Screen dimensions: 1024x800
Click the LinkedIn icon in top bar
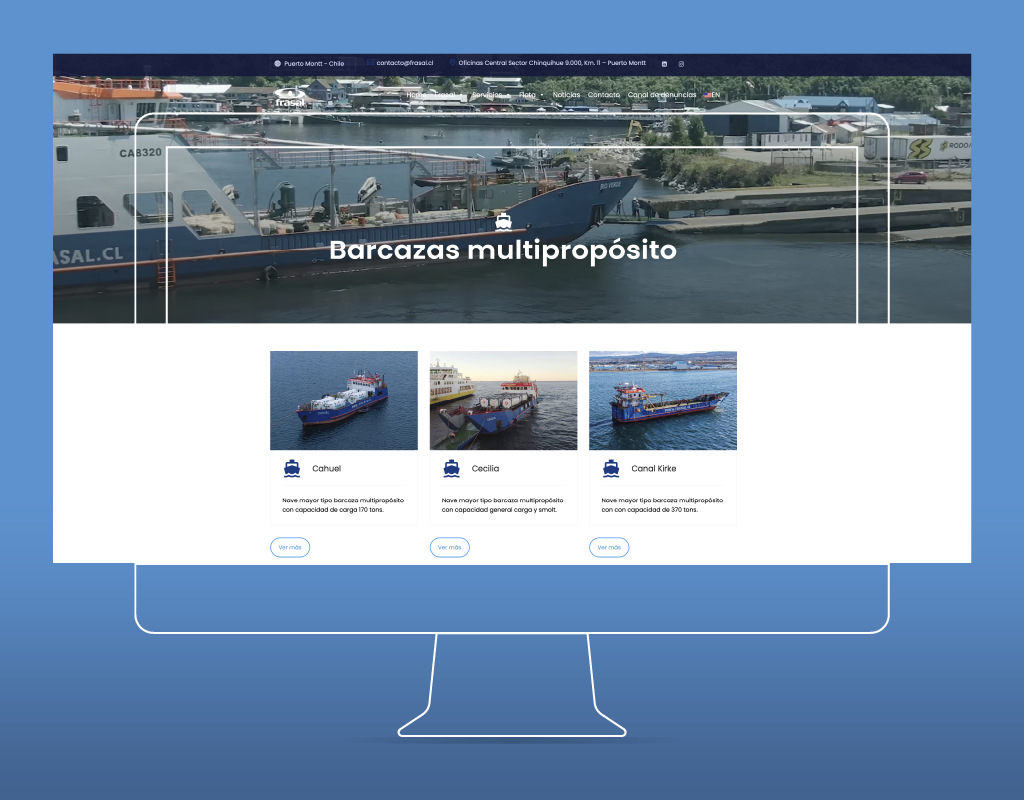[665, 64]
